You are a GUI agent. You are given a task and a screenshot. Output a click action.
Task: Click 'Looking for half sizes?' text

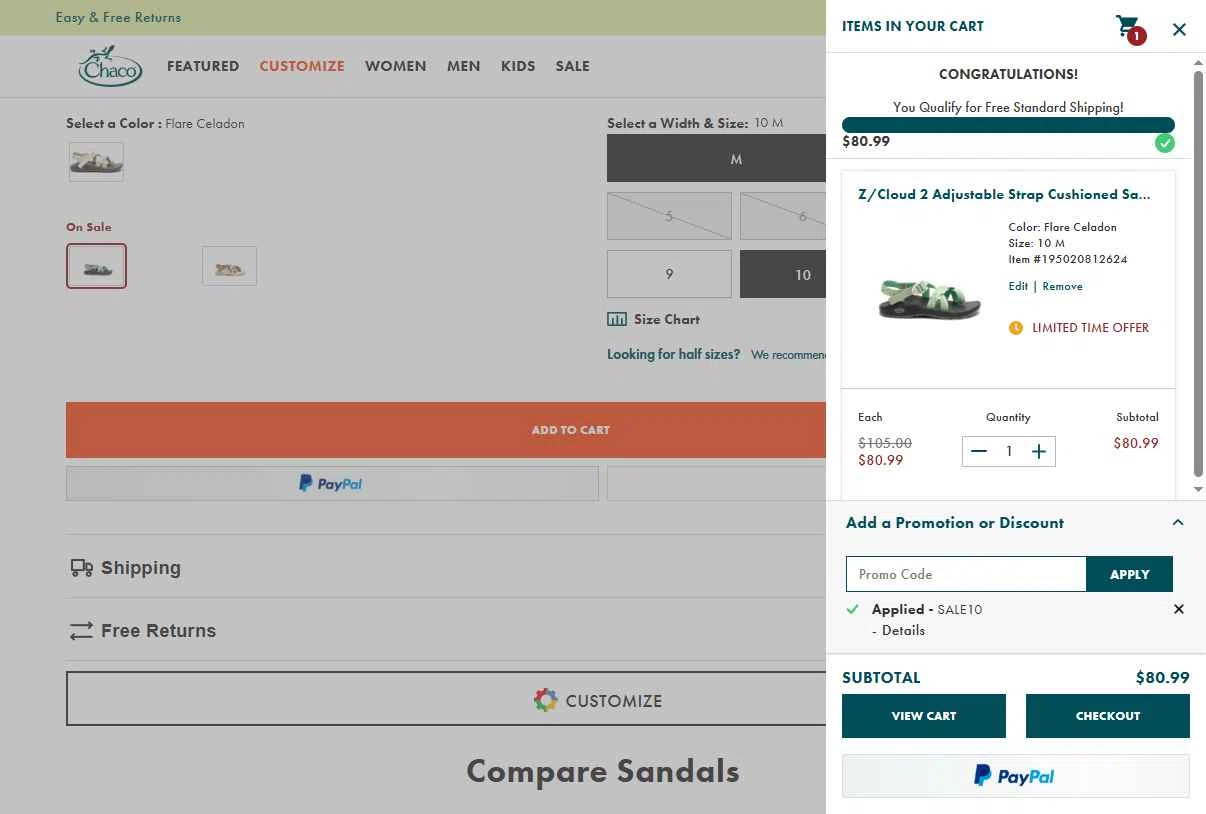[x=674, y=354]
